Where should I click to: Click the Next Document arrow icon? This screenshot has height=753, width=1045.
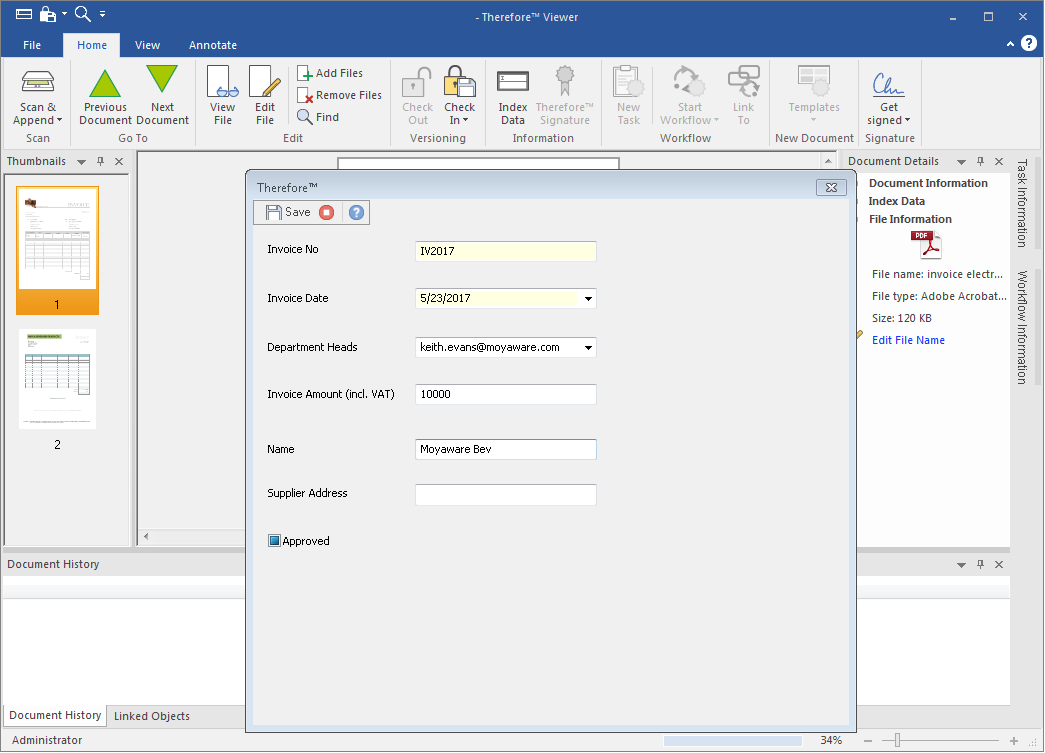coord(162,80)
